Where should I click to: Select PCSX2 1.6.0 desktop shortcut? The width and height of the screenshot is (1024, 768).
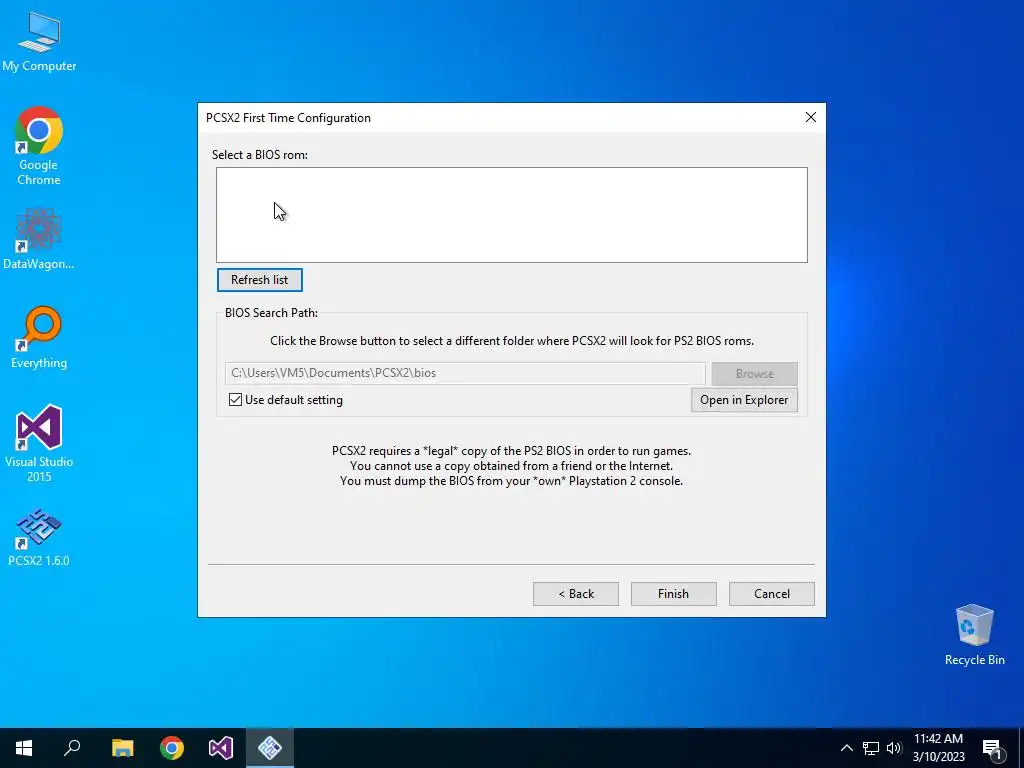39,537
